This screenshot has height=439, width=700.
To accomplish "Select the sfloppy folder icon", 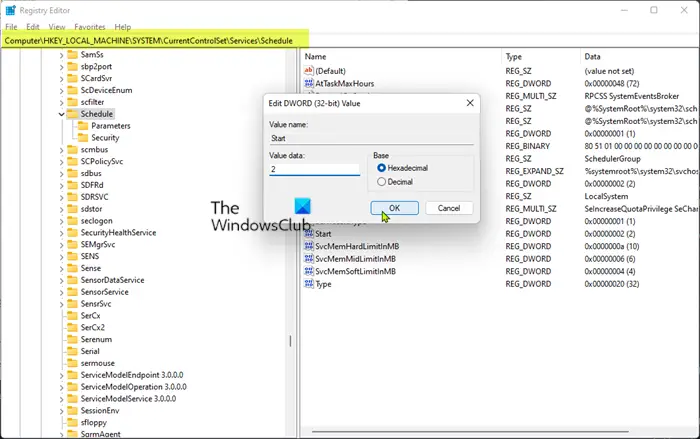I will click(x=72, y=422).
